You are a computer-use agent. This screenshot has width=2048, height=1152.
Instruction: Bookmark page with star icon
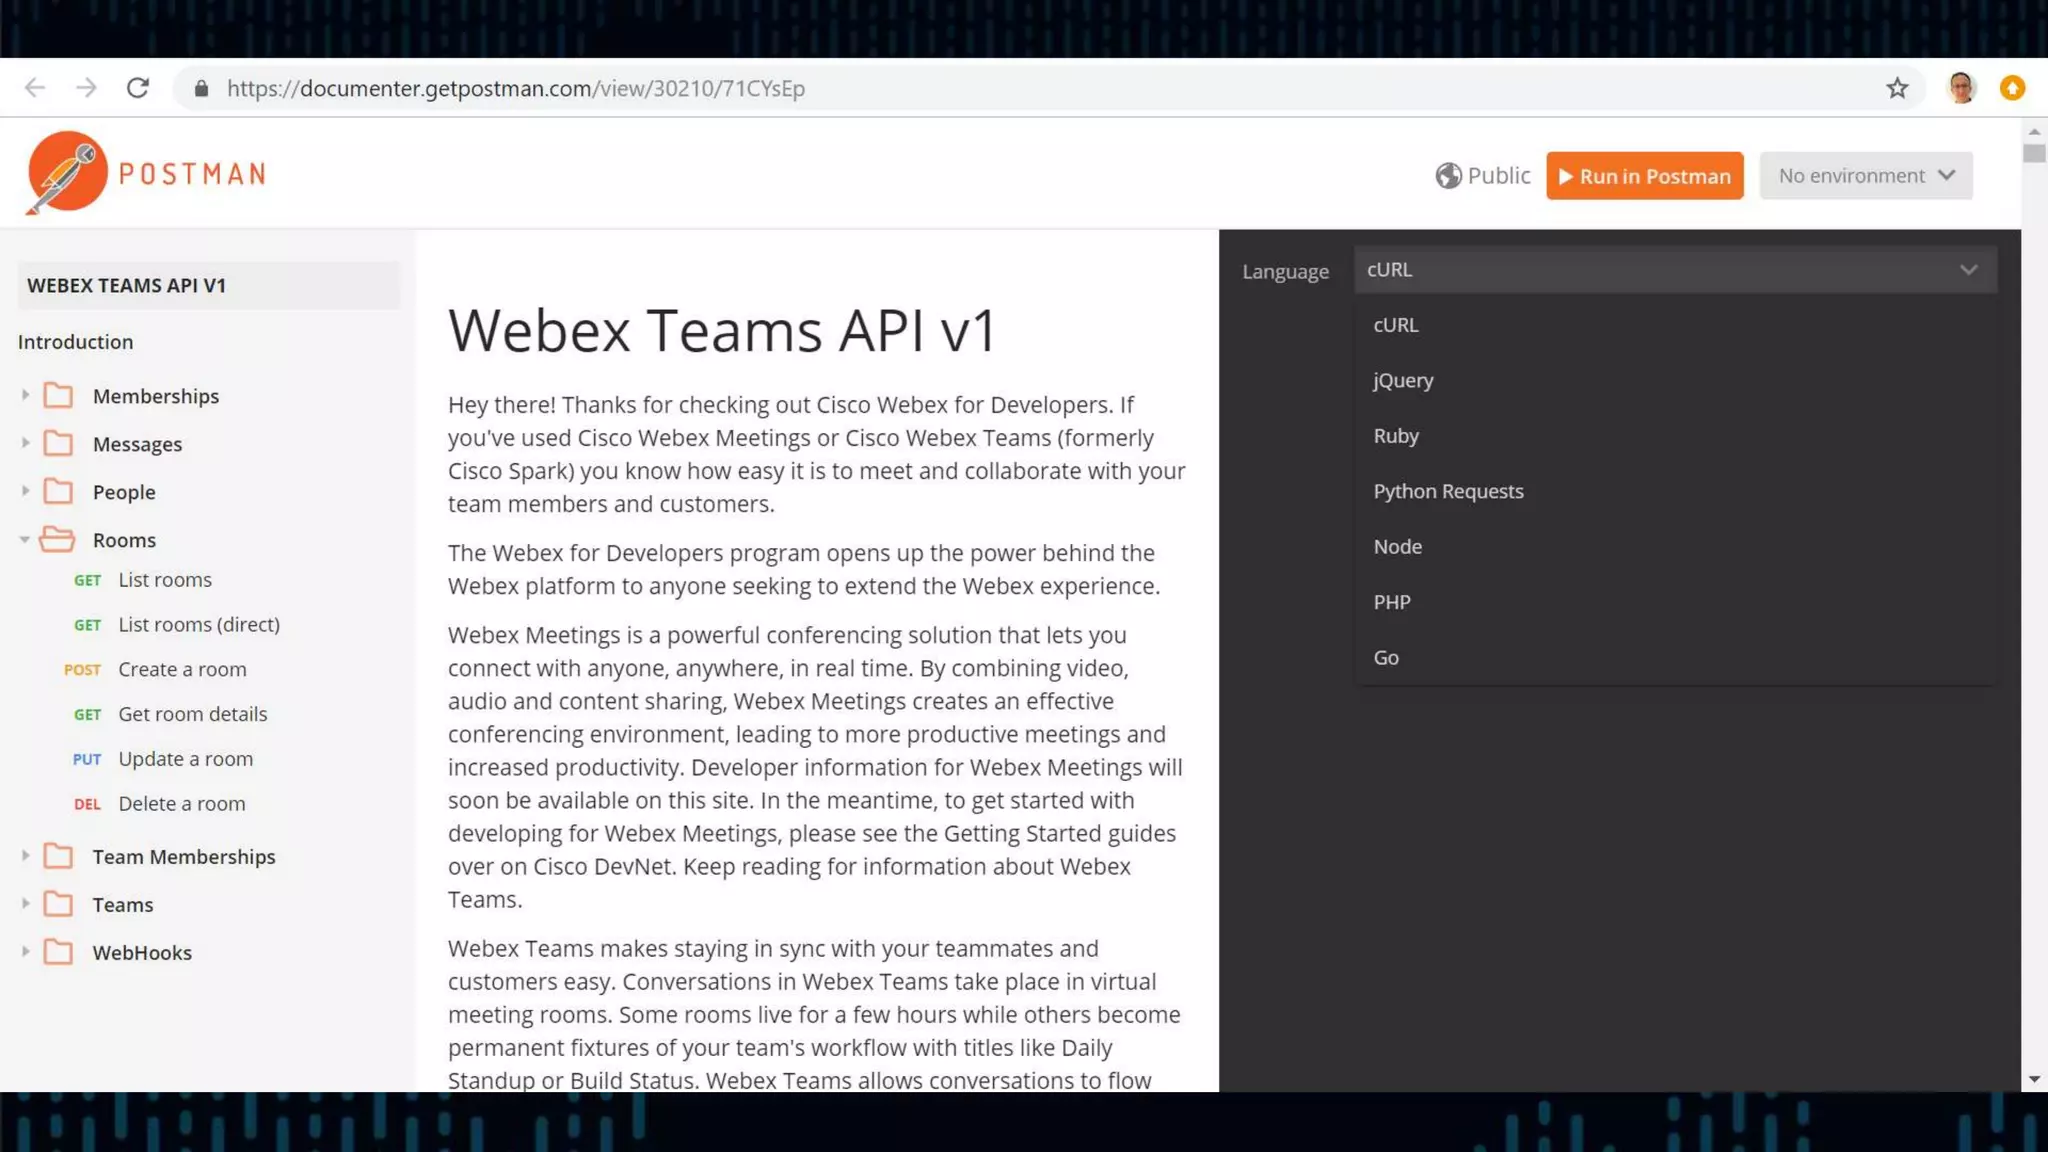(1897, 88)
